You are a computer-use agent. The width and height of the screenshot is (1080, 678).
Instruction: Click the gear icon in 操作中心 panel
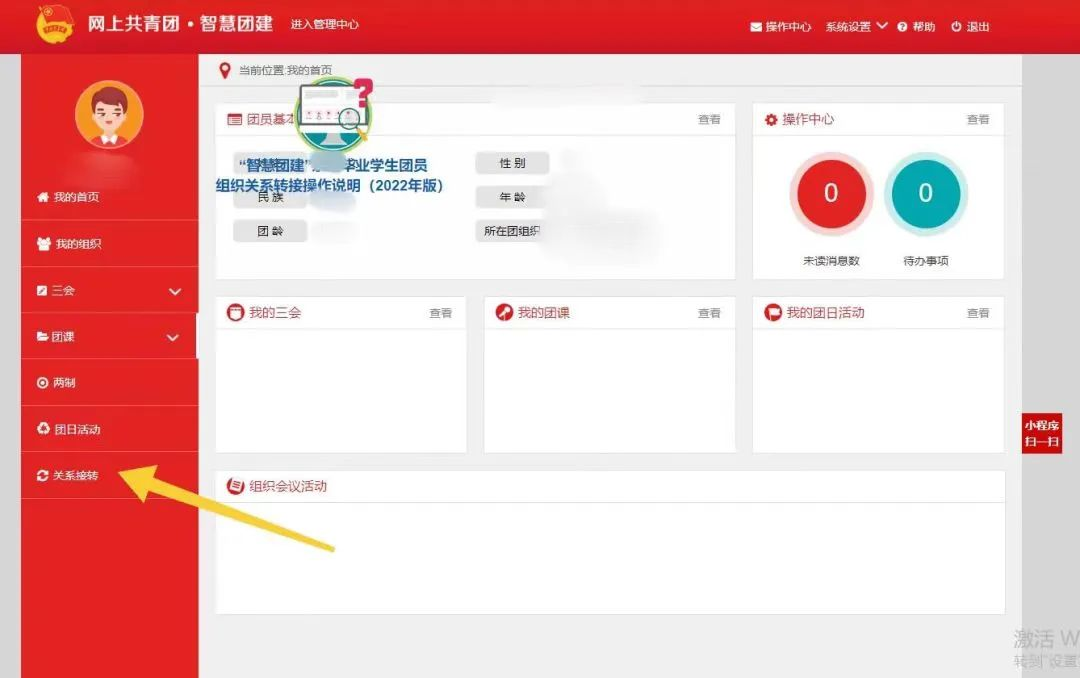point(771,120)
